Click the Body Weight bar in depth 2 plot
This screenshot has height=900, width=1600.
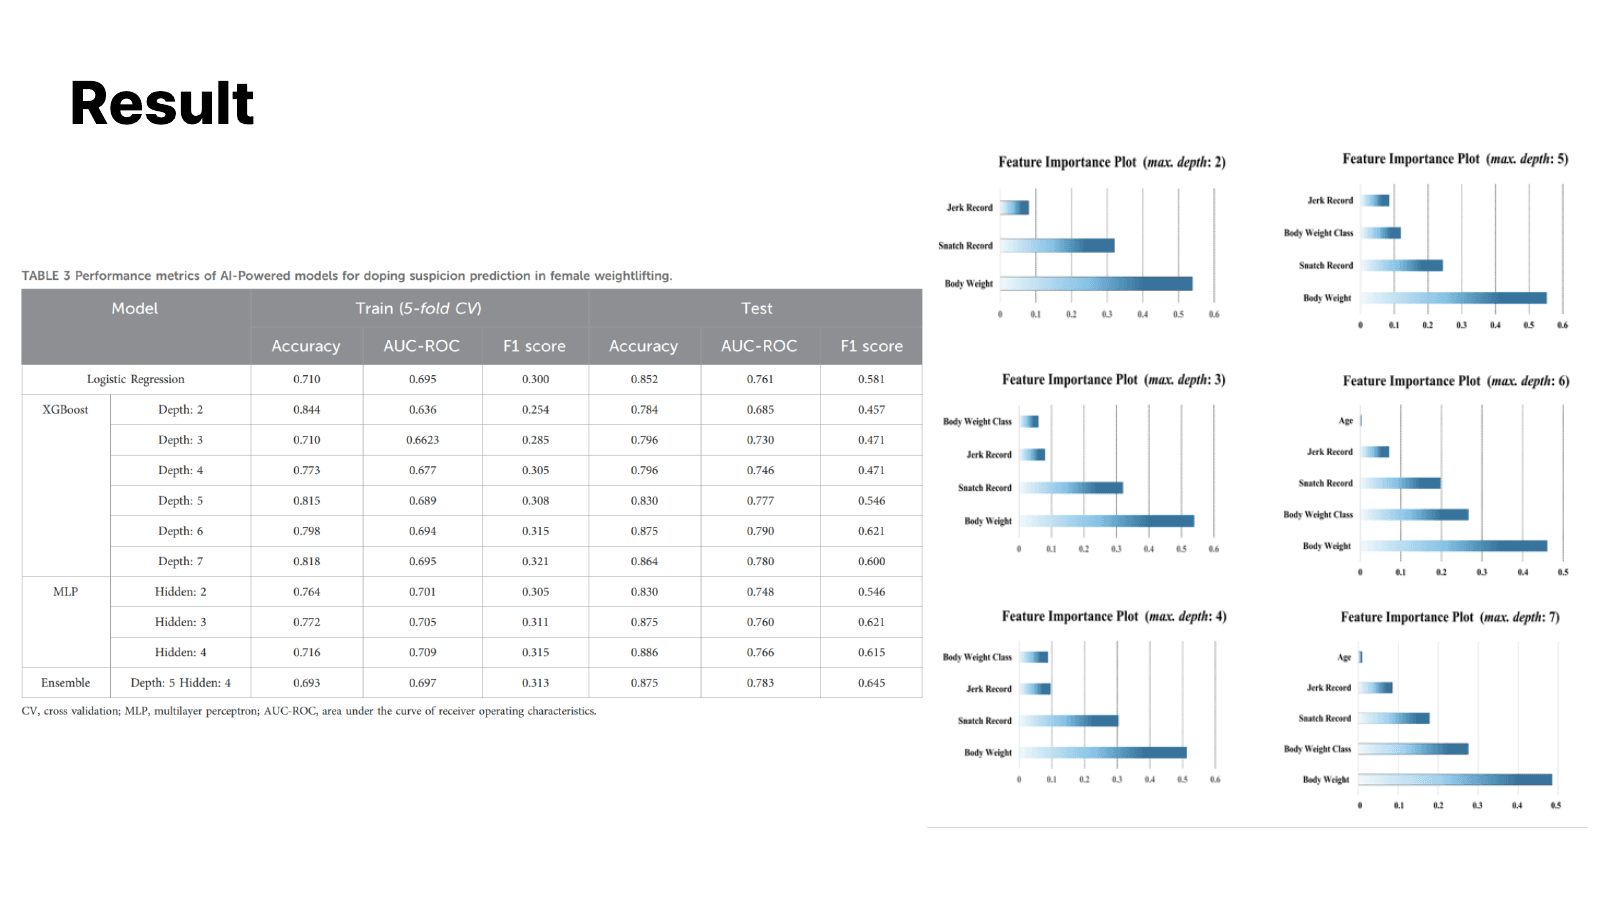click(x=1096, y=284)
